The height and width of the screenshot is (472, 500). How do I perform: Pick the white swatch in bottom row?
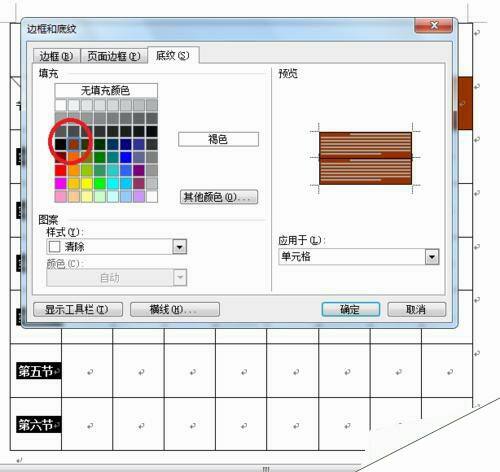152,197
